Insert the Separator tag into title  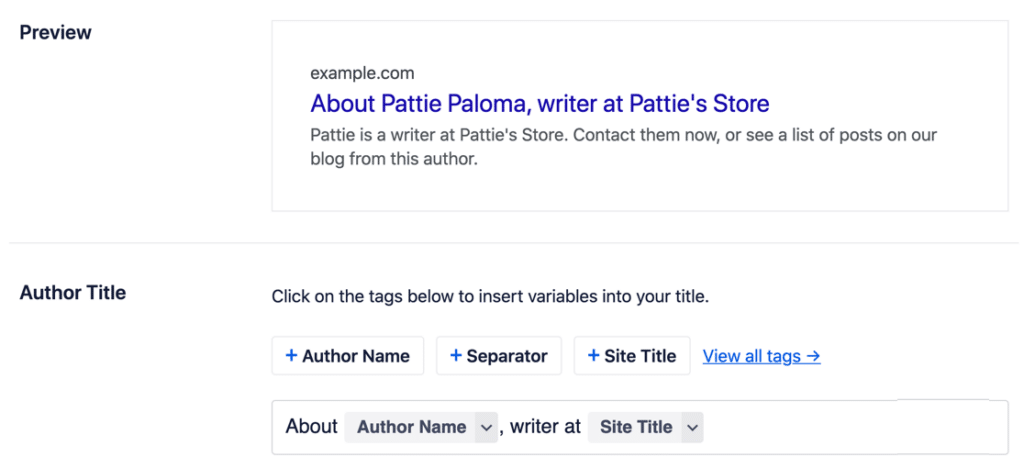click(499, 356)
